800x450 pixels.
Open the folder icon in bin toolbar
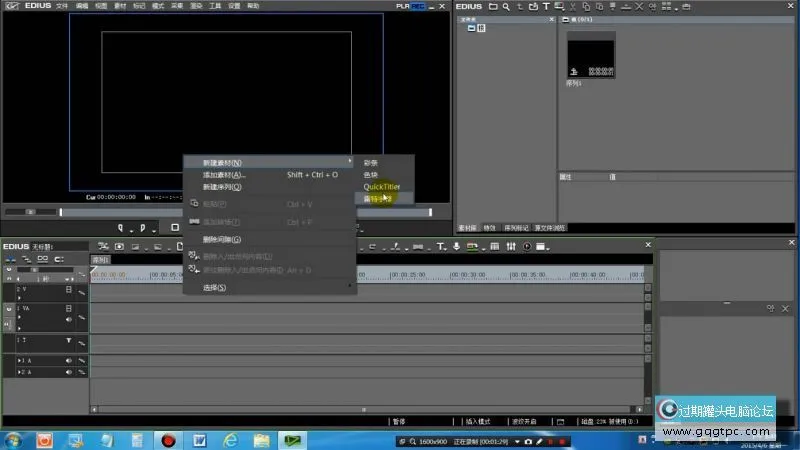coord(492,7)
